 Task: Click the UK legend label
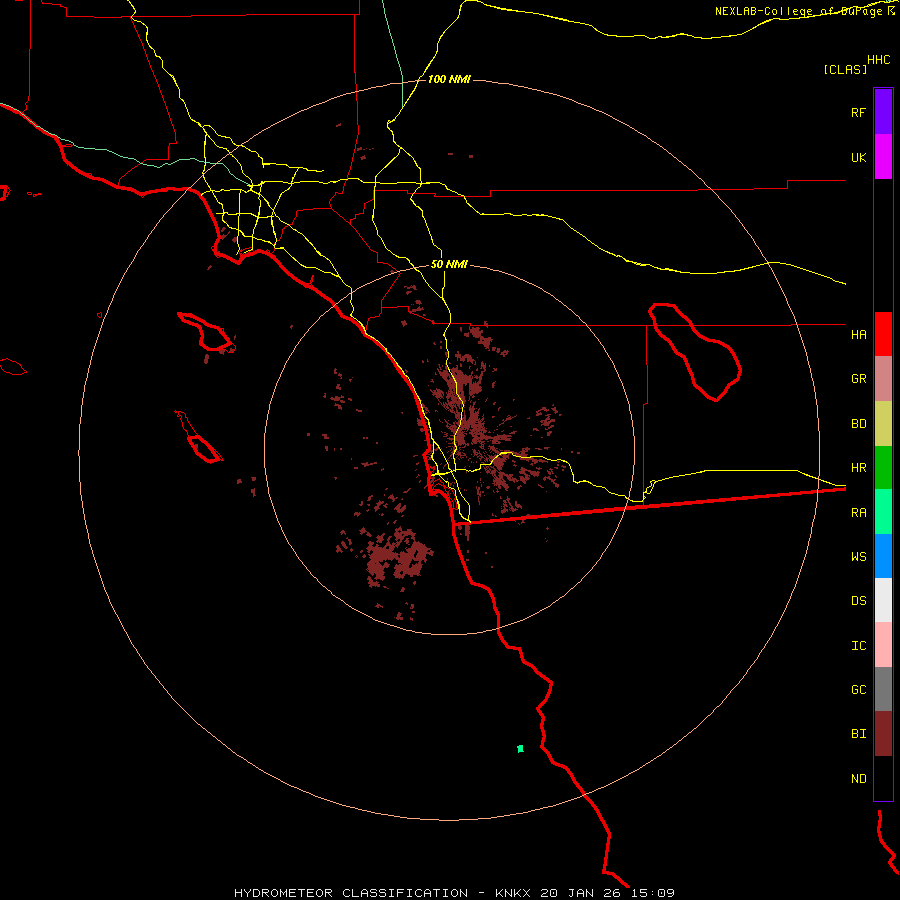(858, 157)
